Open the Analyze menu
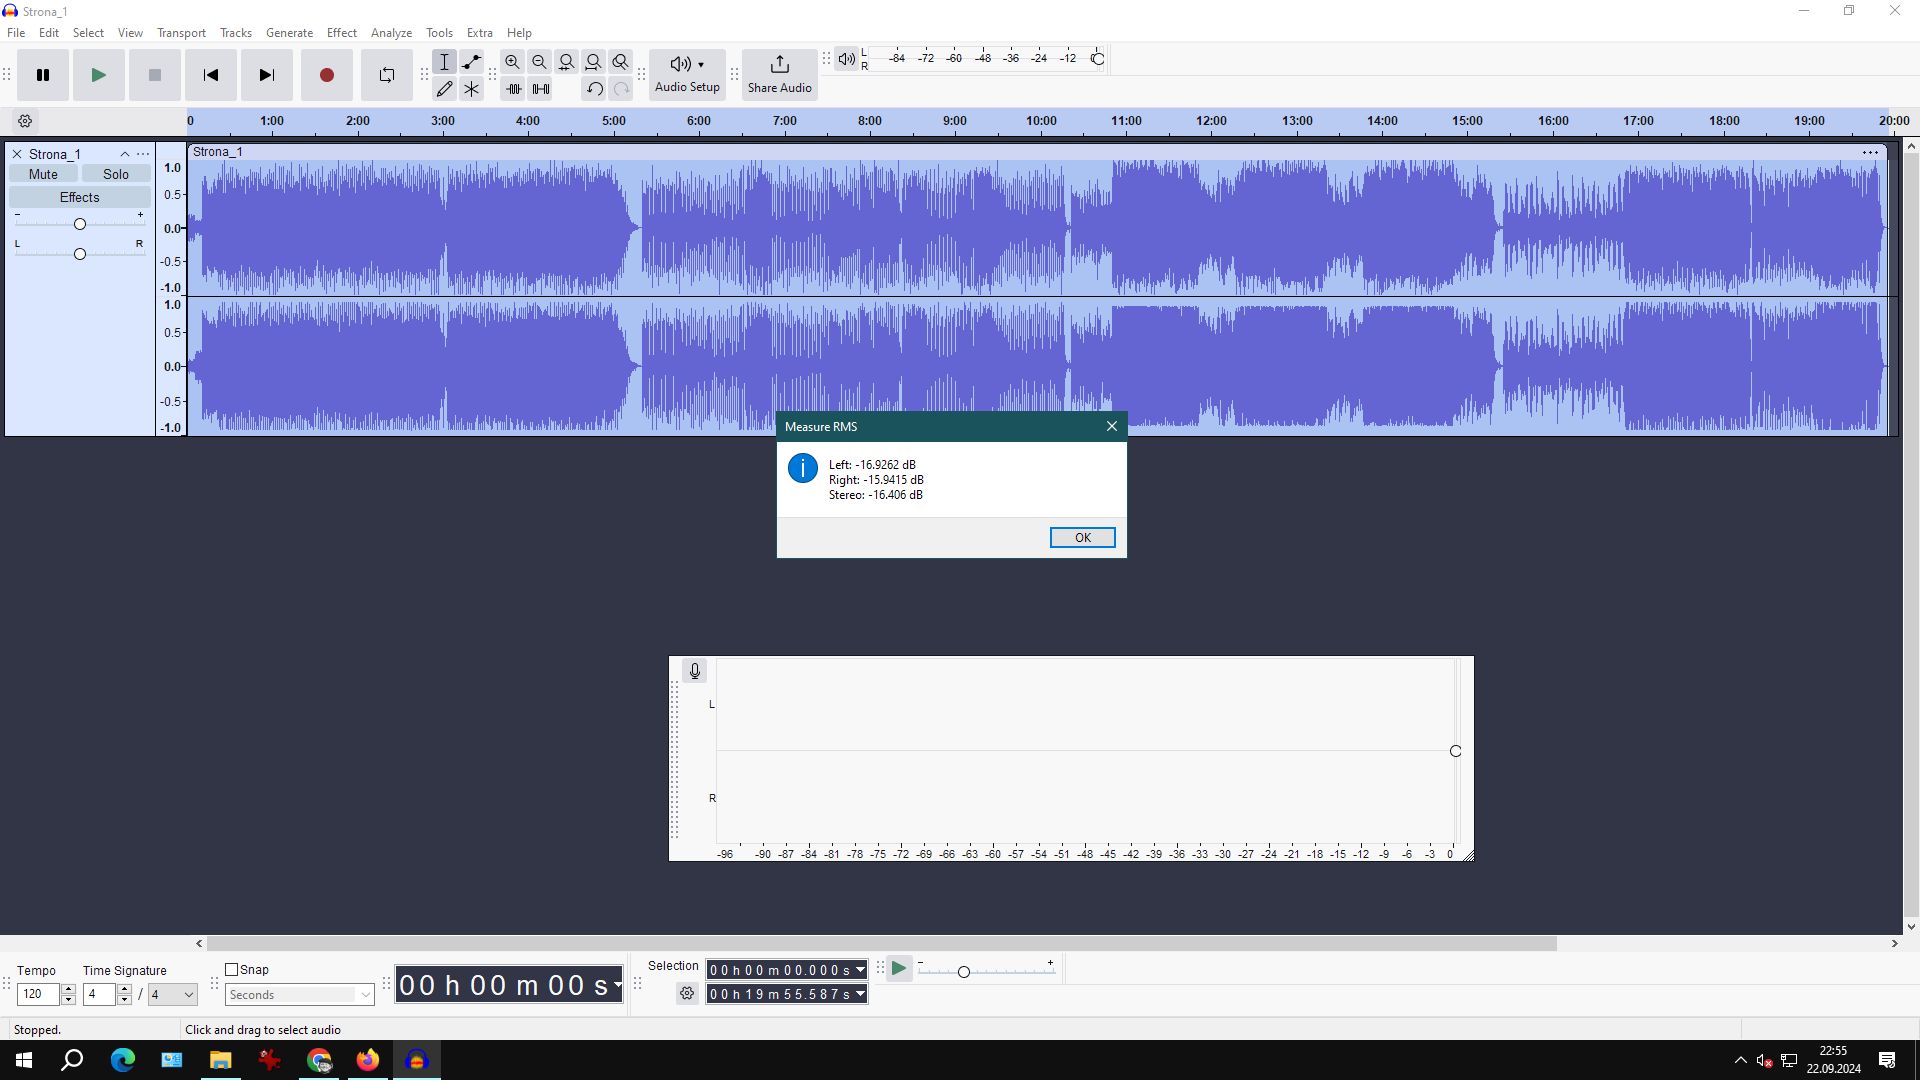1920x1080 pixels. point(391,33)
